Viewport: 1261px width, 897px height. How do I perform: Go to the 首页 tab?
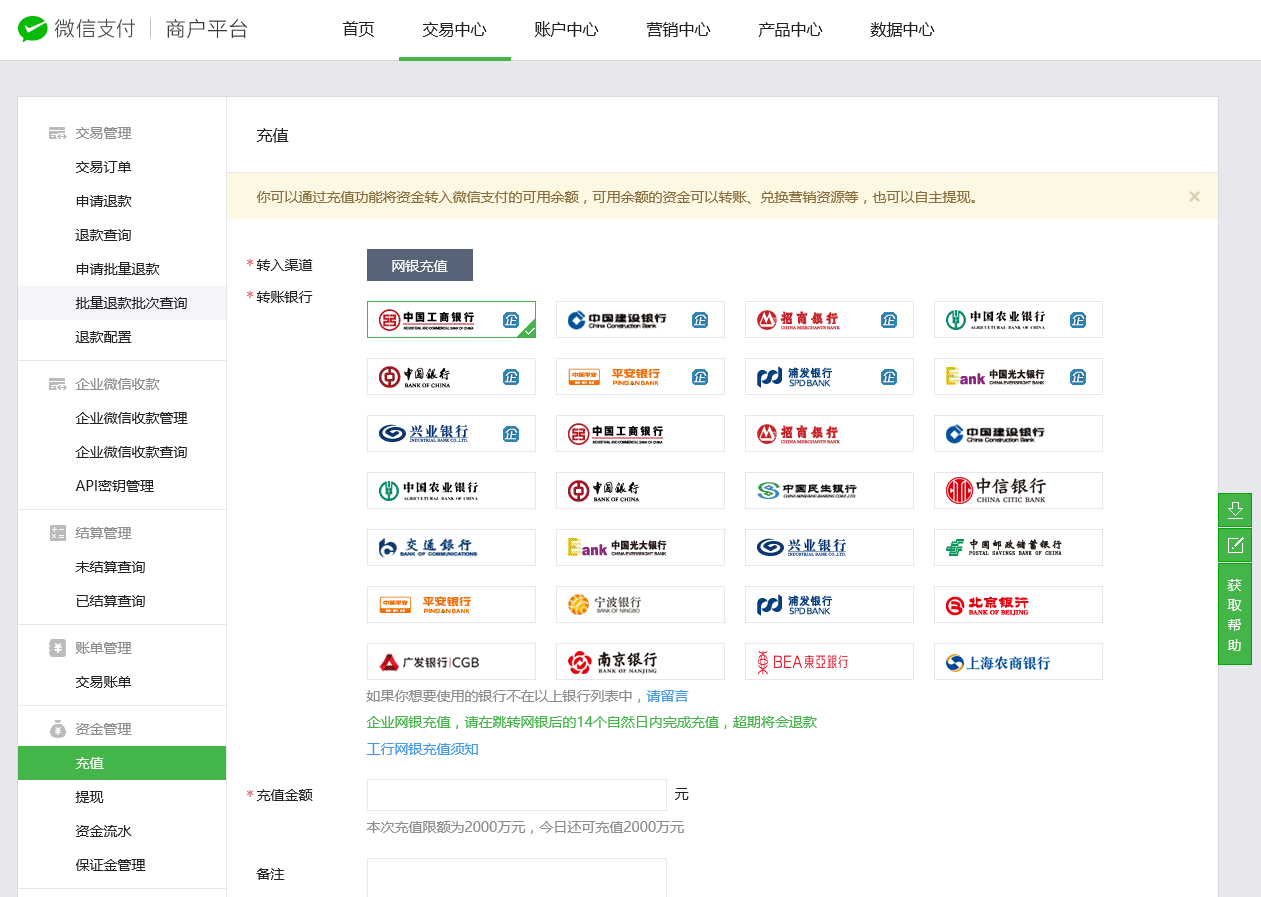[358, 30]
